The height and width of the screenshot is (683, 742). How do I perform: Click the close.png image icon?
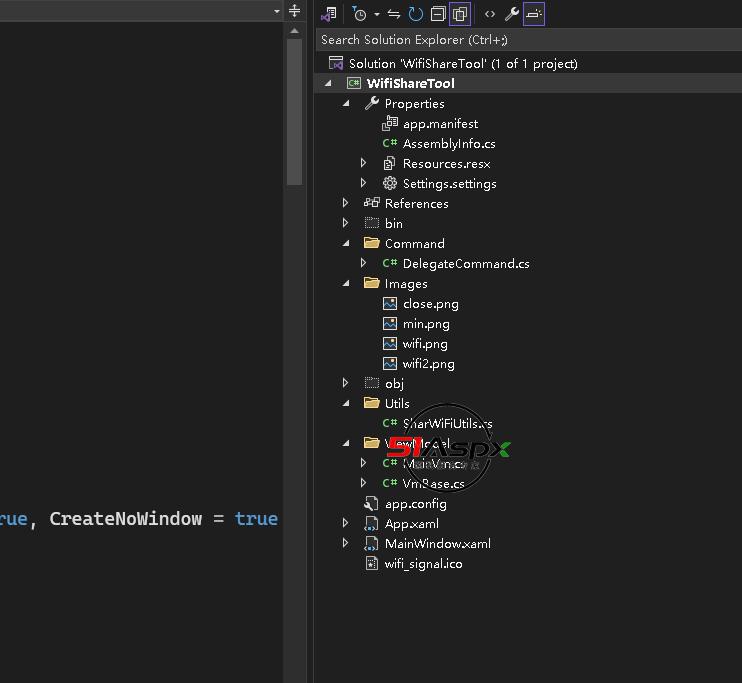pos(390,303)
